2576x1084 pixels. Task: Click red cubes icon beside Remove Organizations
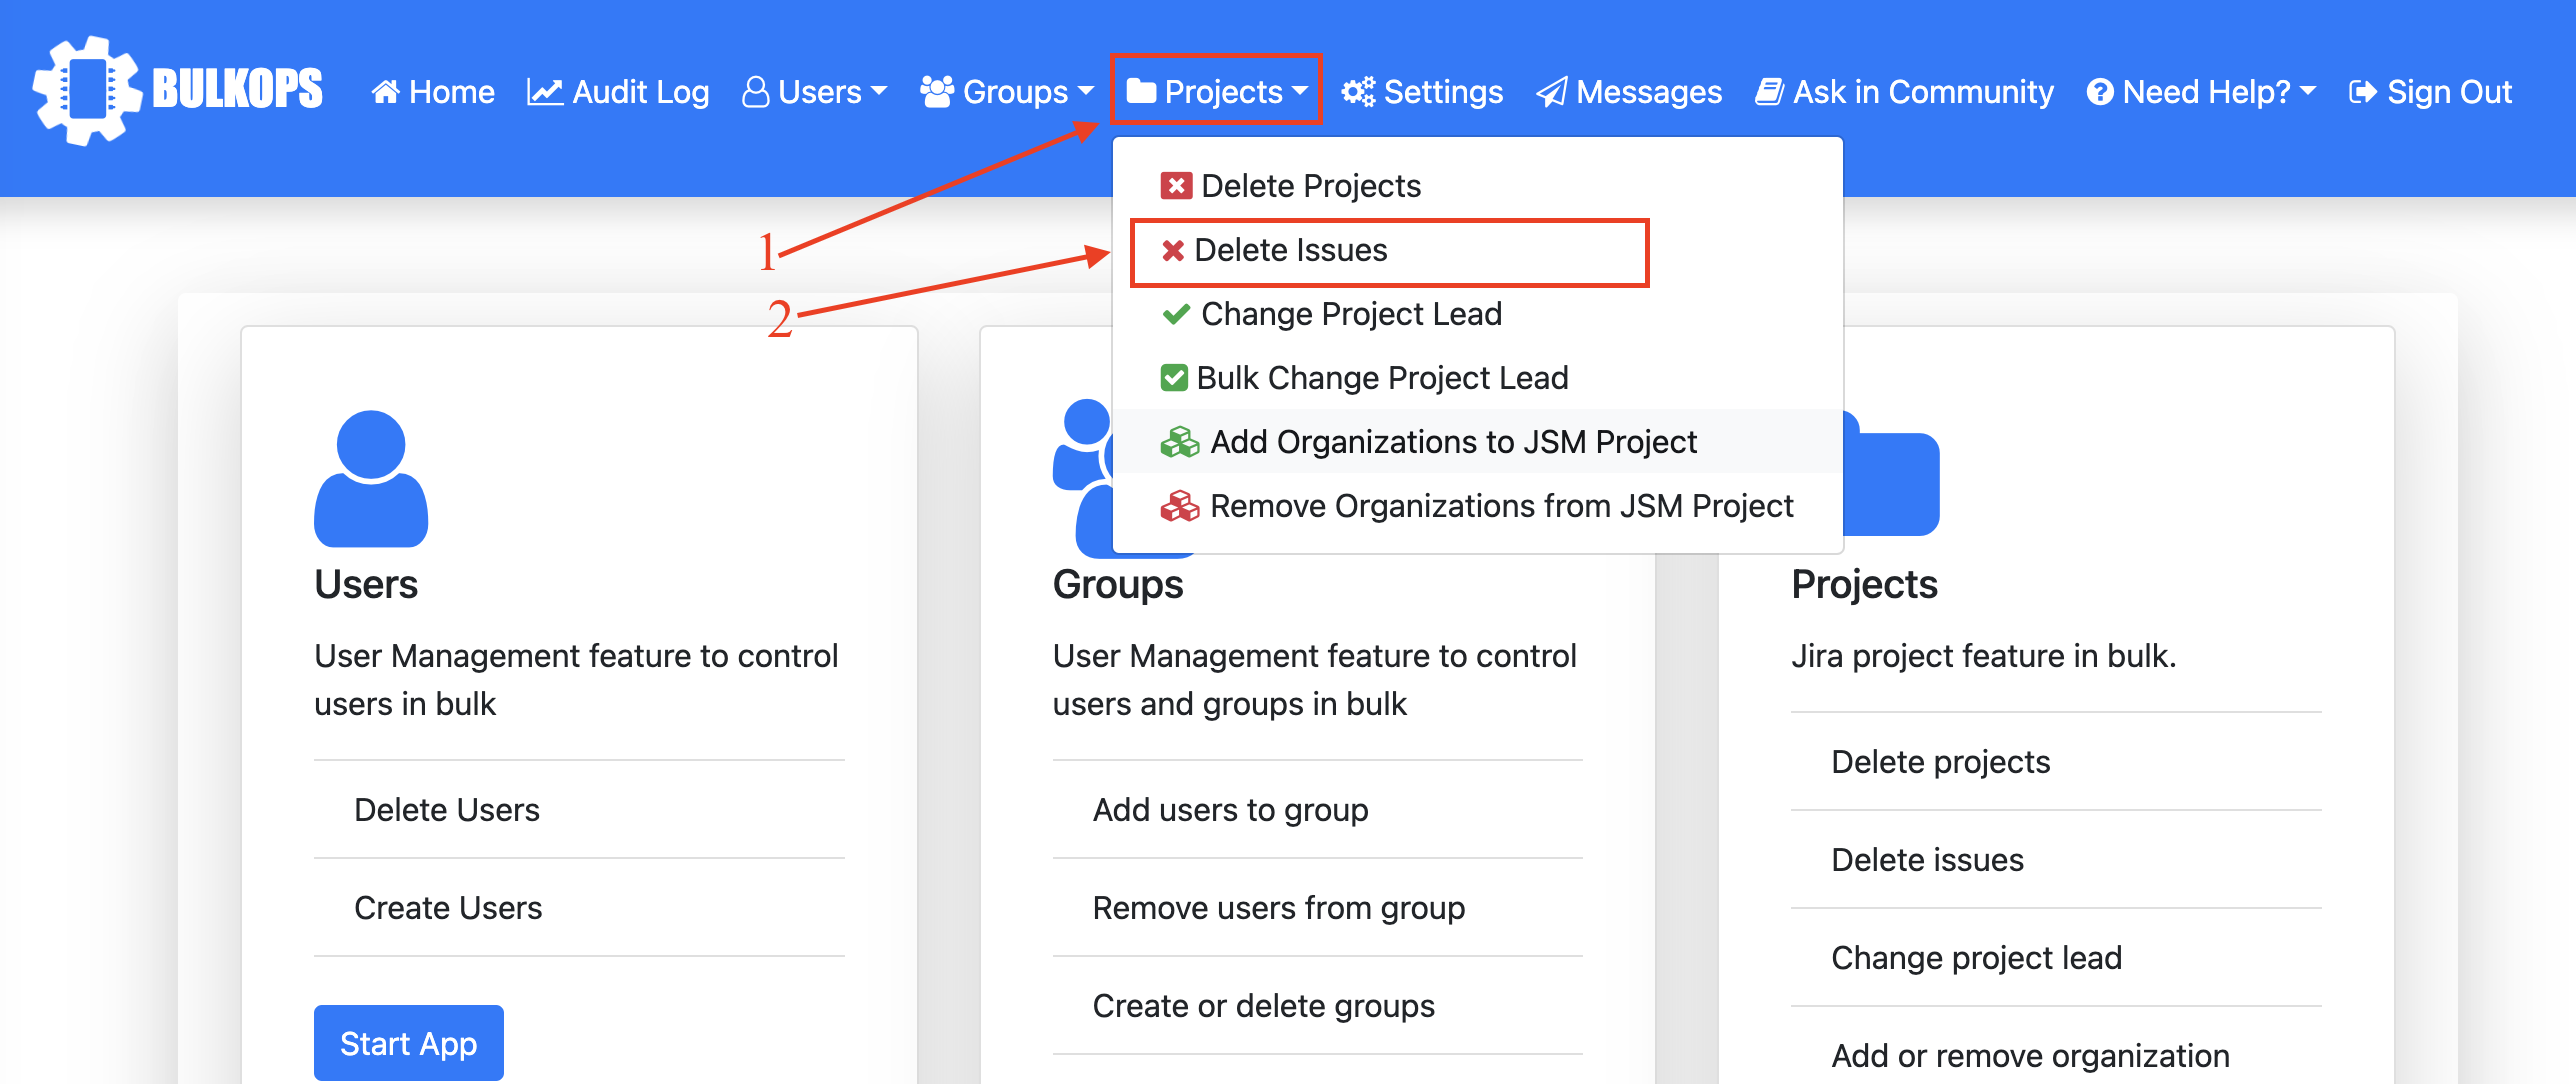[1180, 506]
